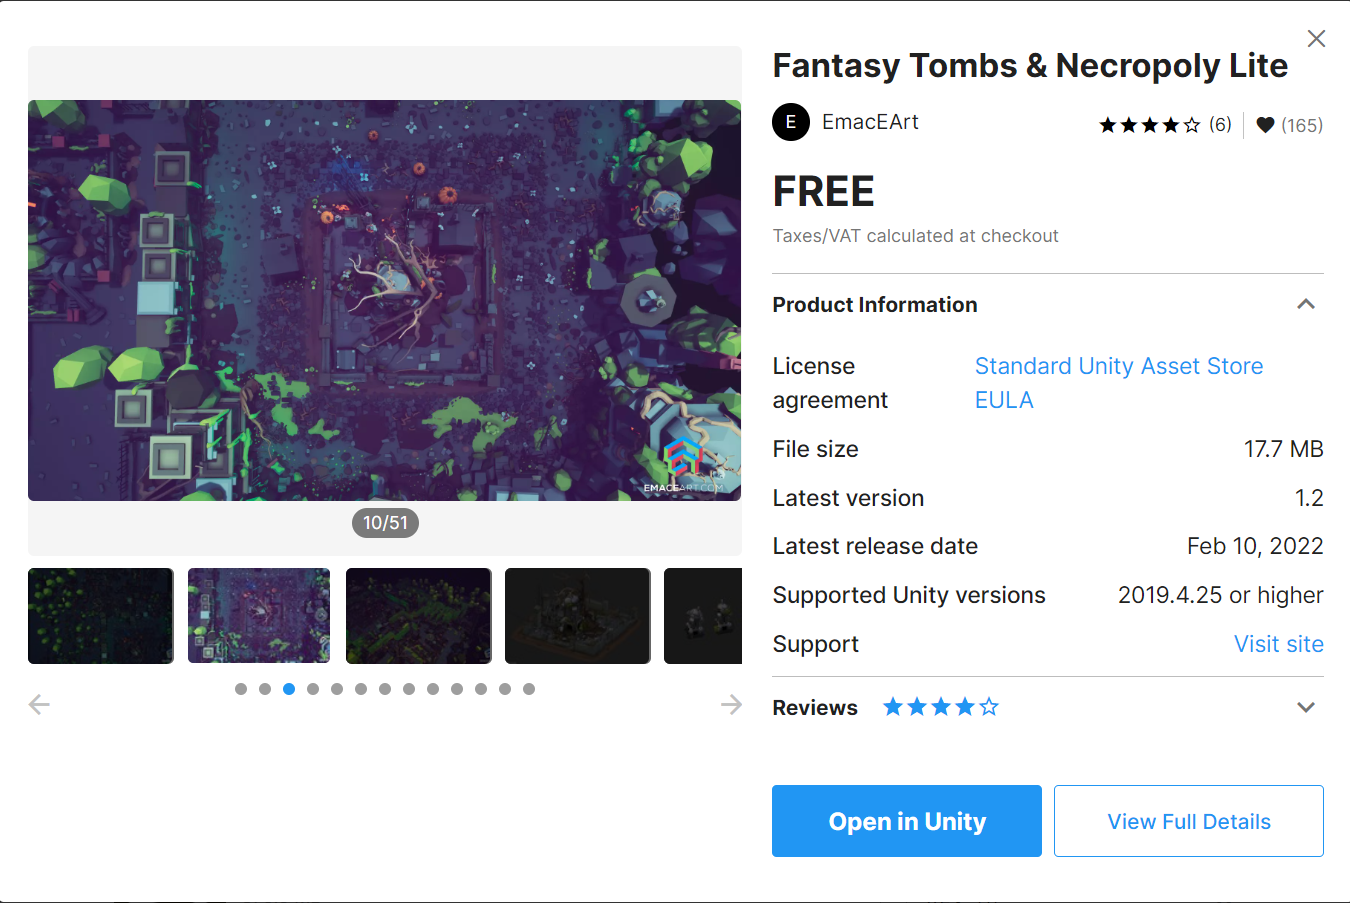Open the EmacEArt publisher name link
This screenshot has height=903, width=1350.
coord(870,122)
